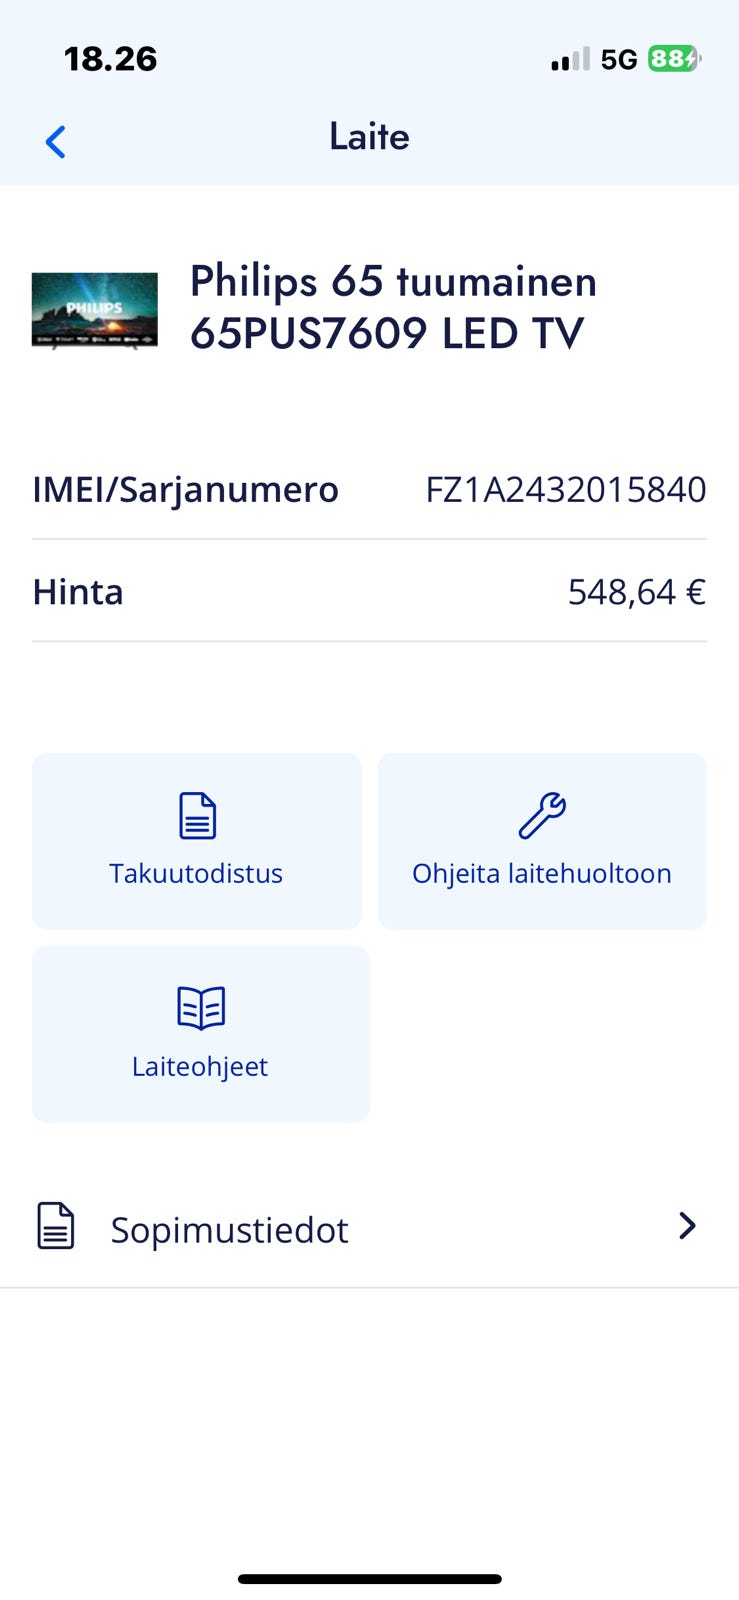The image size is (739, 1600).
Task: Tap the price value 548,64 €
Action: click(637, 592)
